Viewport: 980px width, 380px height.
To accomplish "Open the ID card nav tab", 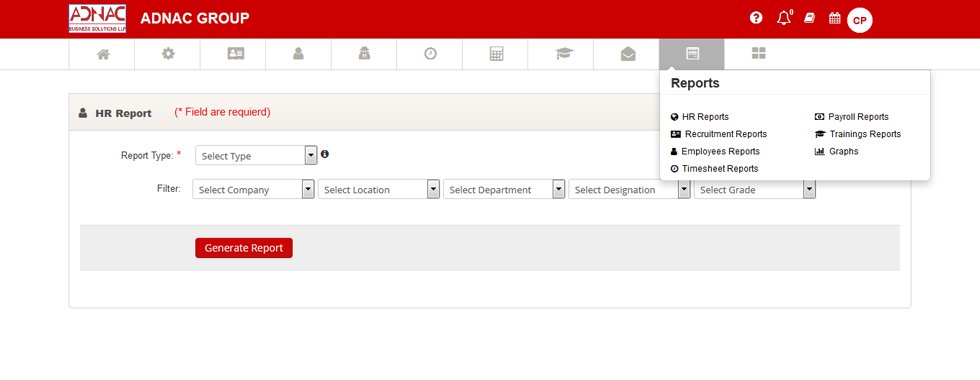I will [233, 54].
